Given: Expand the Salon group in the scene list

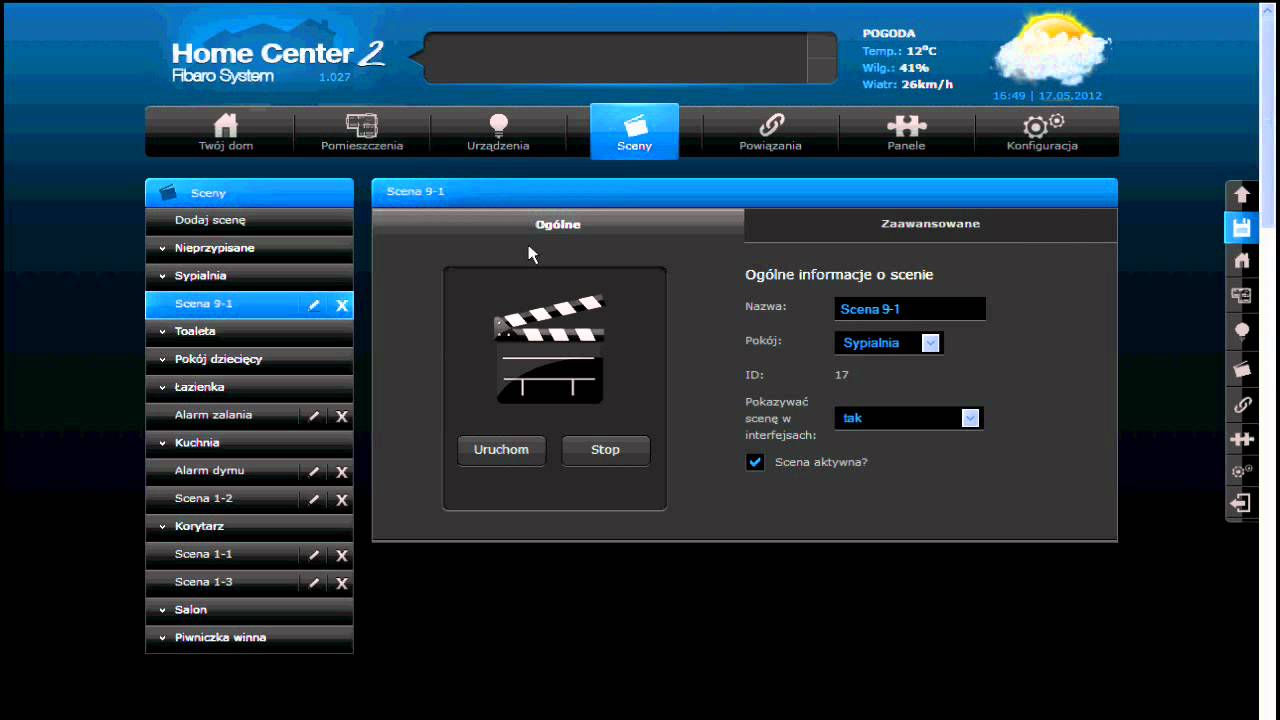Looking at the screenshot, I should pyautogui.click(x=249, y=610).
